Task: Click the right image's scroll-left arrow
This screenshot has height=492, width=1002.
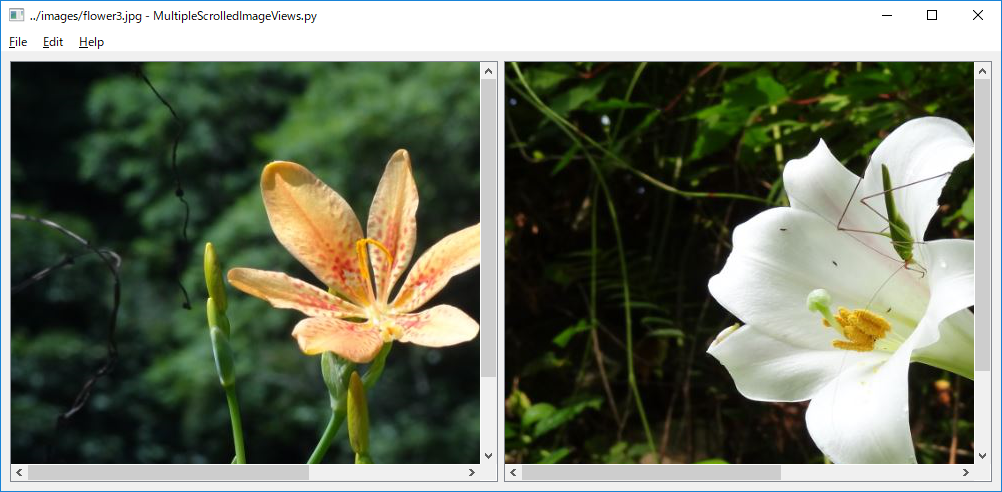Action: 513,473
